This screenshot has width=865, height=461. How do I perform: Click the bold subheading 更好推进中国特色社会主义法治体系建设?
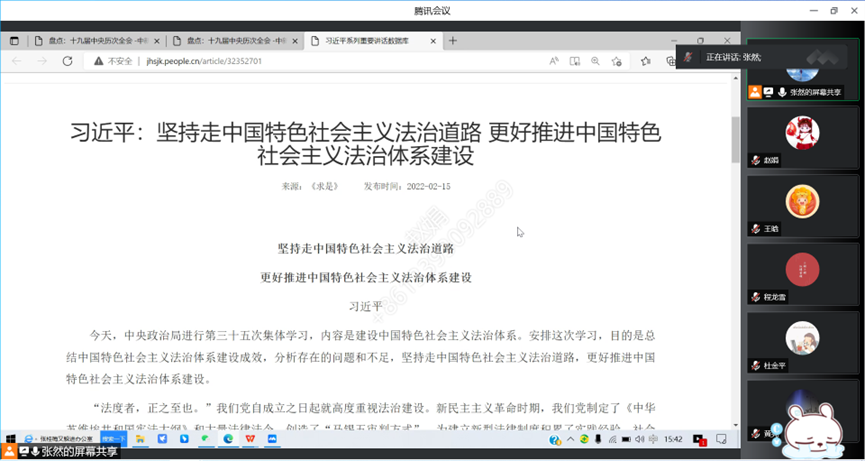pos(366,277)
